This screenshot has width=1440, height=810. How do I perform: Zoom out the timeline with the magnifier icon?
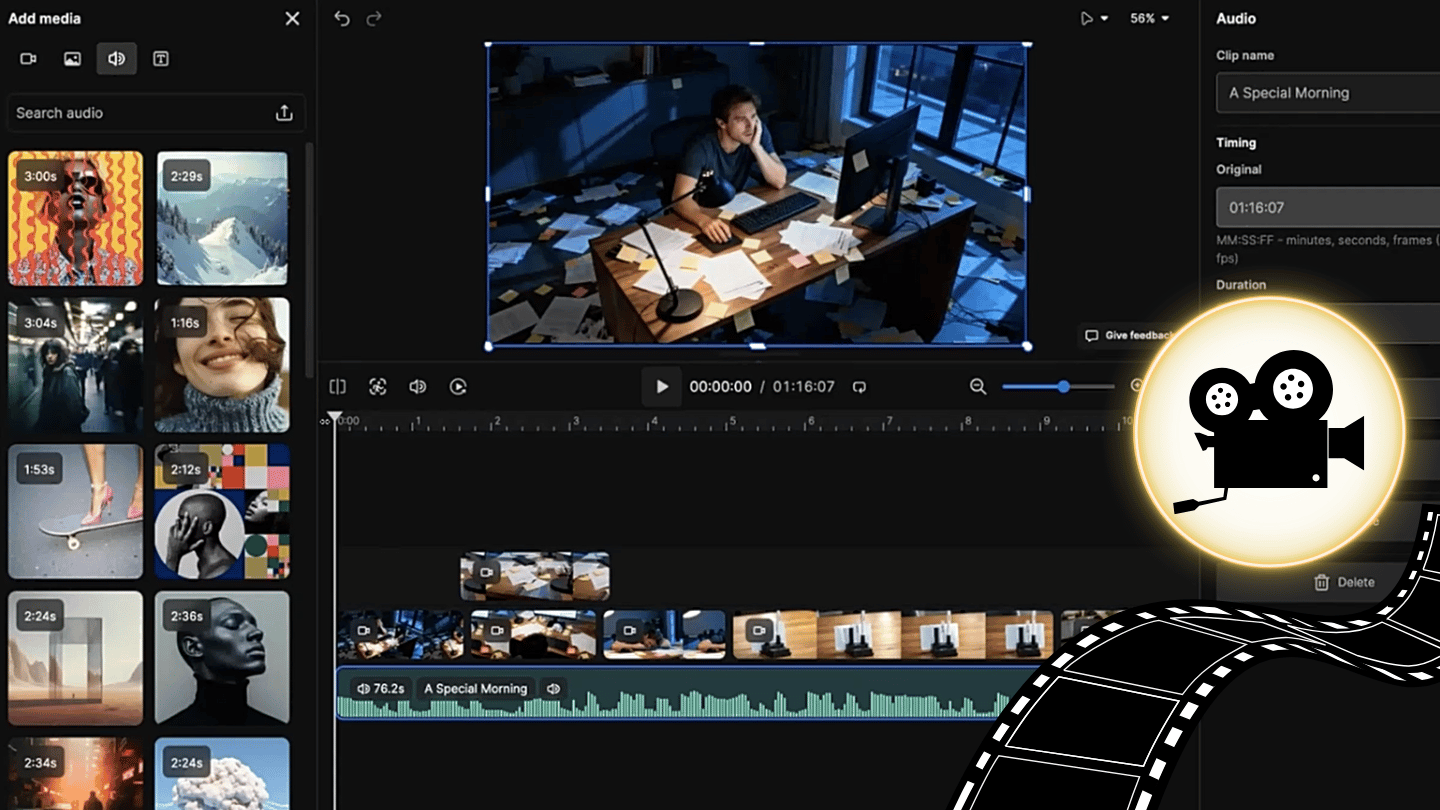point(978,386)
